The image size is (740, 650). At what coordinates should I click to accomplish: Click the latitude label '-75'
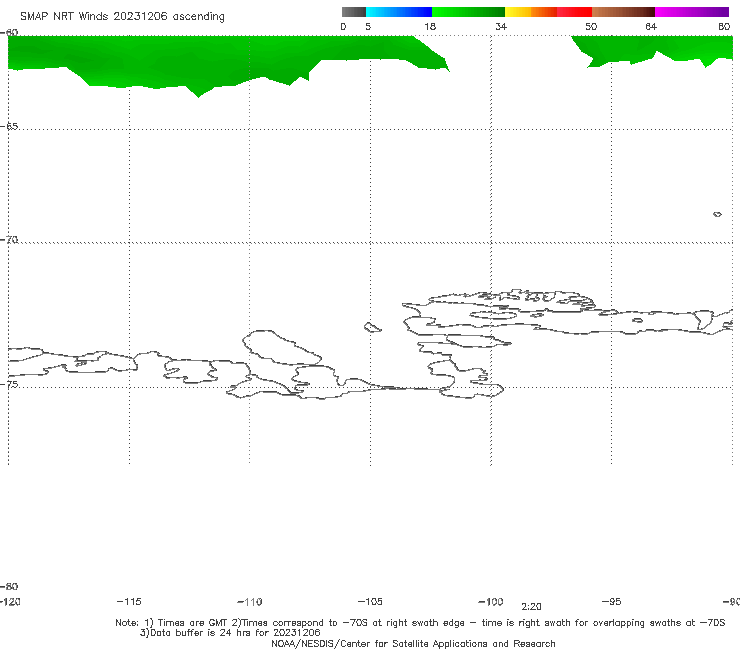pos(9,384)
